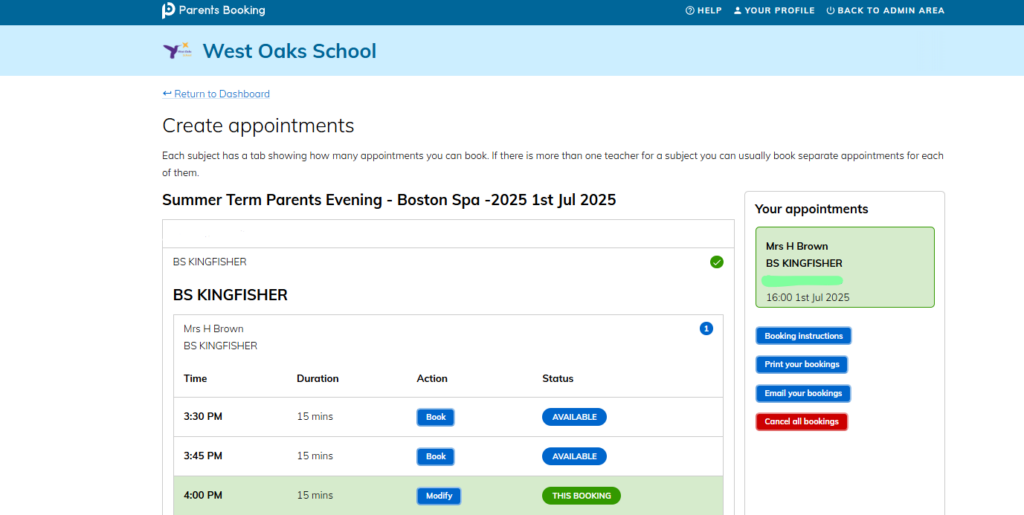This screenshot has height=515, width=1024.
Task: Print your bookings
Action: pos(801,364)
